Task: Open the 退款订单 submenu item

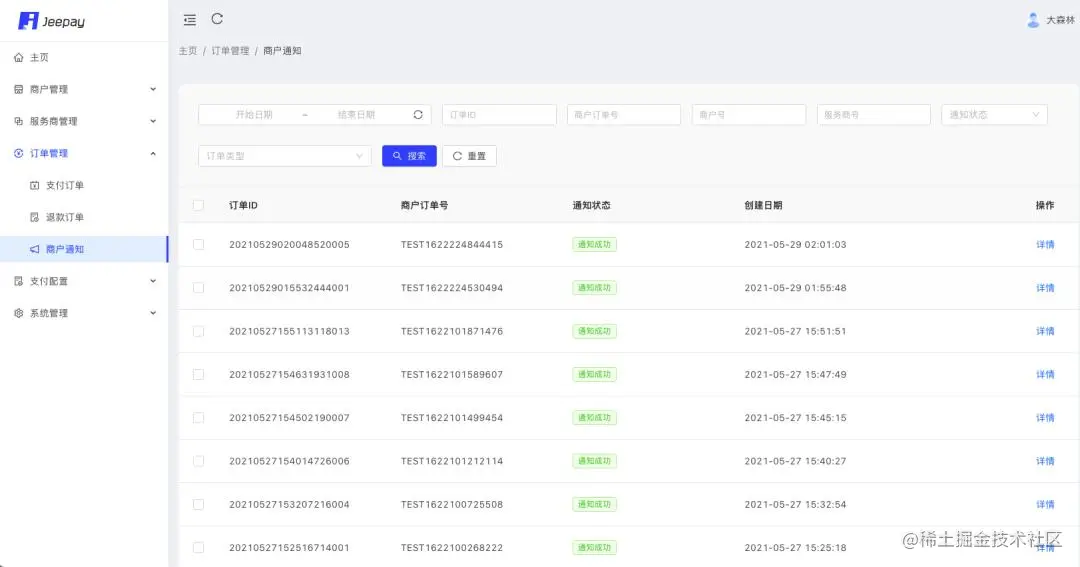Action: pyautogui.click(x=84, y=217)
